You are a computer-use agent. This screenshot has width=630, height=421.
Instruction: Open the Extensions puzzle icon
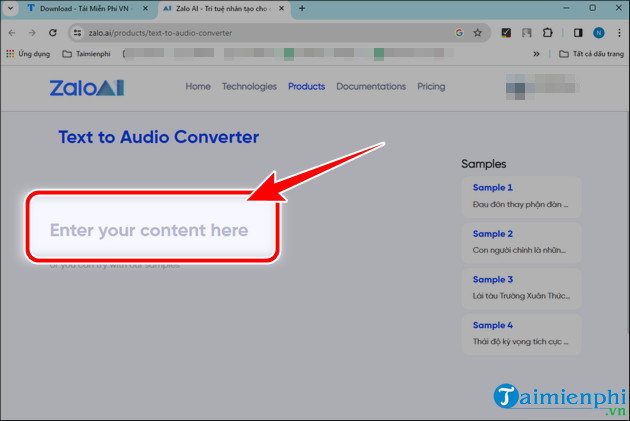[x=547, y=33]
